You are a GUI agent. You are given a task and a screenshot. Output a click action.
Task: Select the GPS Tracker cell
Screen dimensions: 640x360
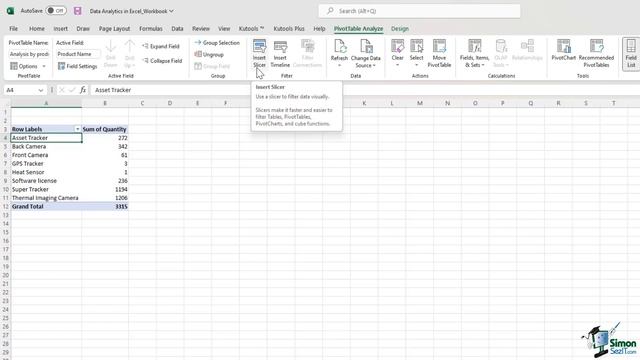[46, 163]
